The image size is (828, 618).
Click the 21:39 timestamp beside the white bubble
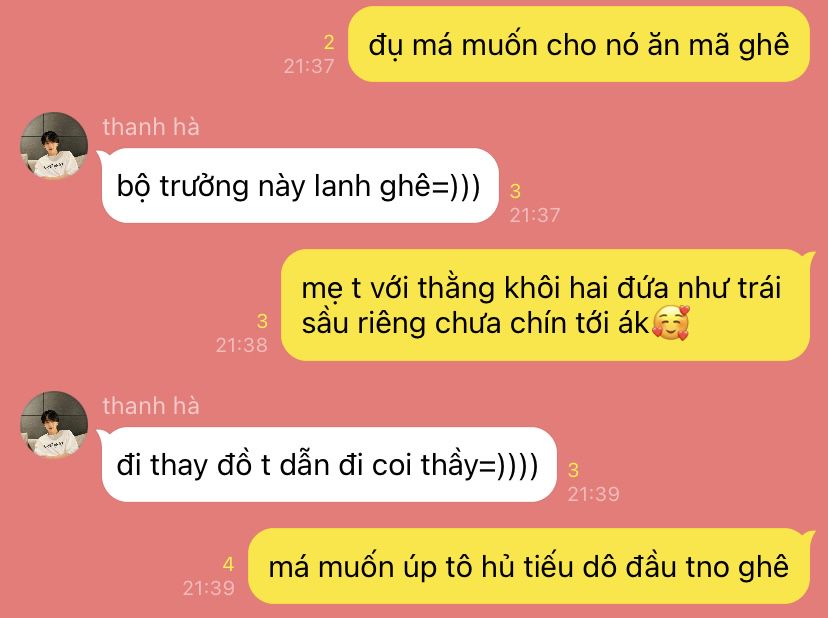(x=594, y=494)
